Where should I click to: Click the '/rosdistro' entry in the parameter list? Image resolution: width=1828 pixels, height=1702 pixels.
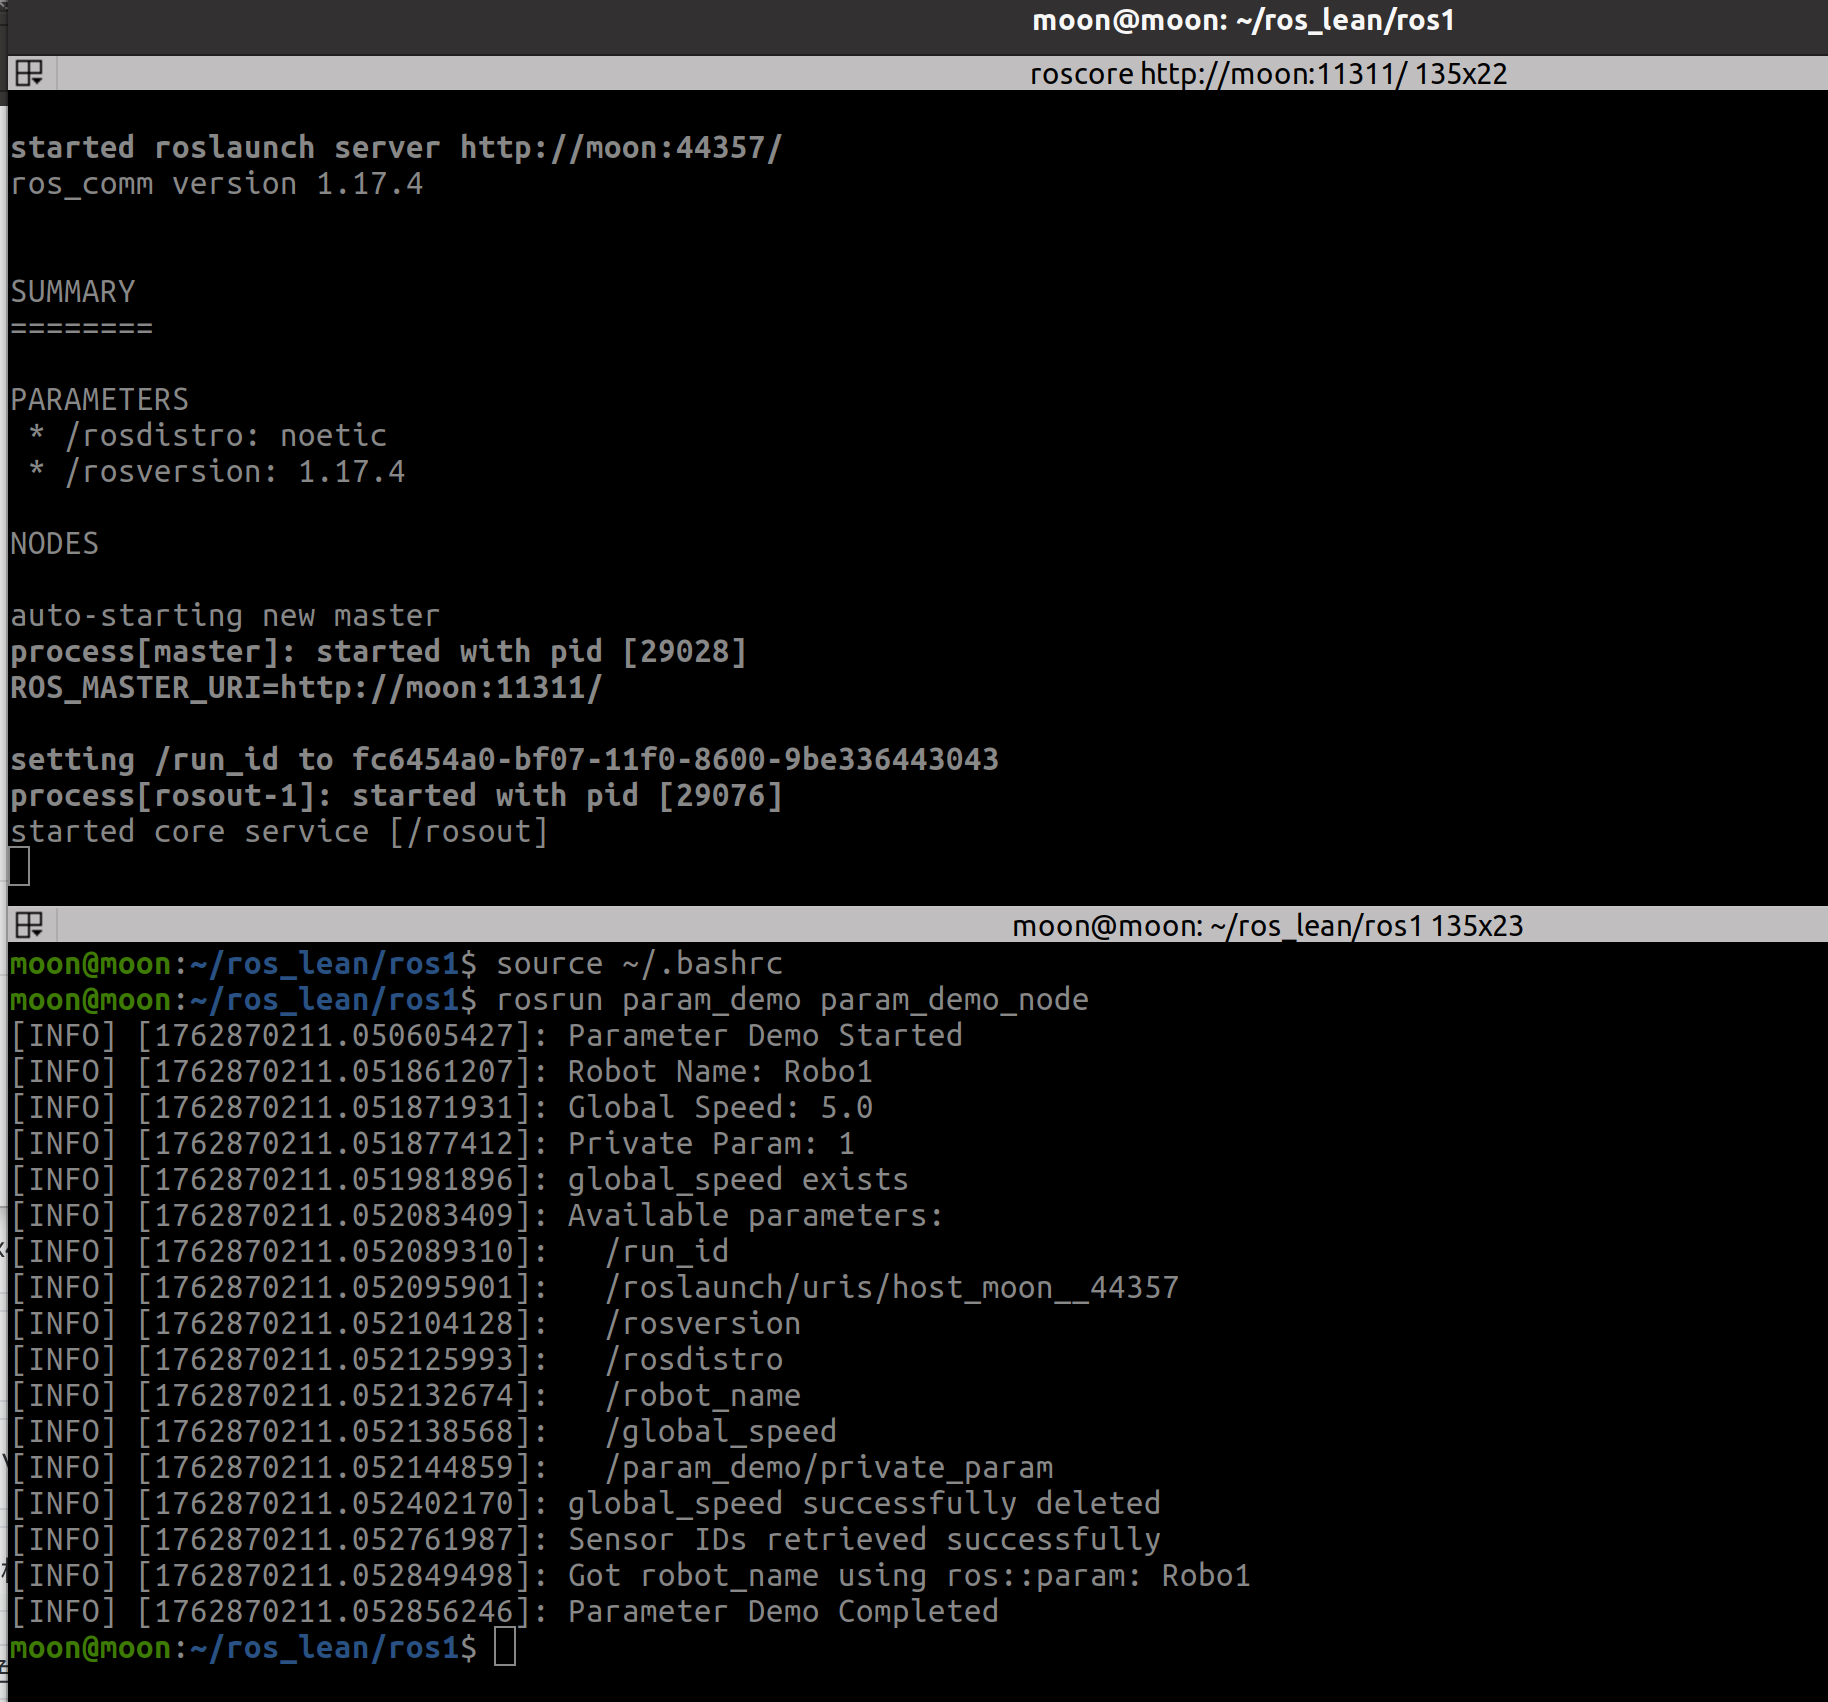tap(694, 1360)
